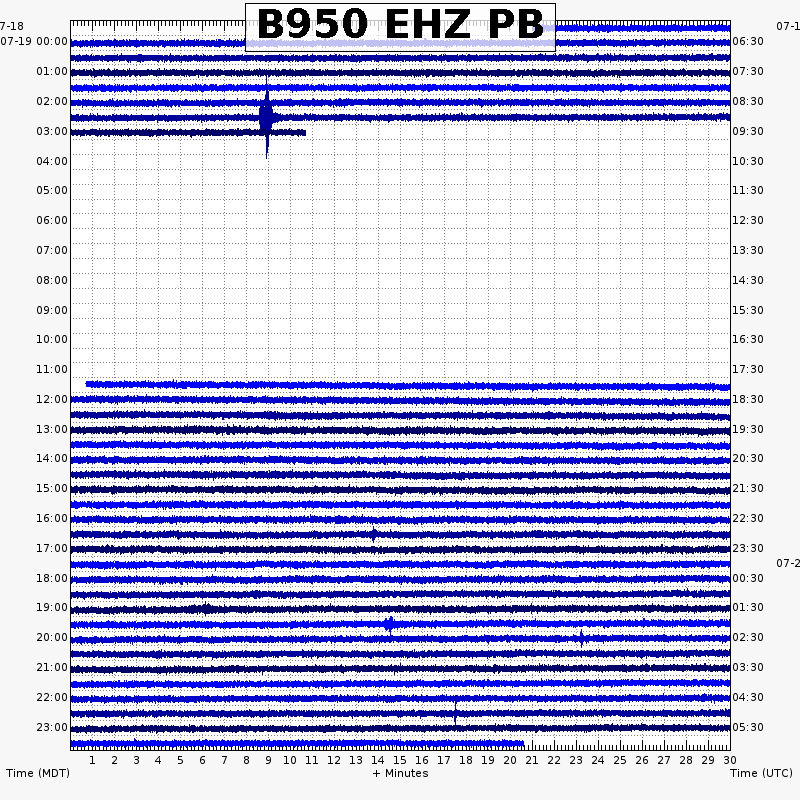Select the 15:00 MDT row label
This screenshot has height=800, width=800.
[x=52, y=488]
